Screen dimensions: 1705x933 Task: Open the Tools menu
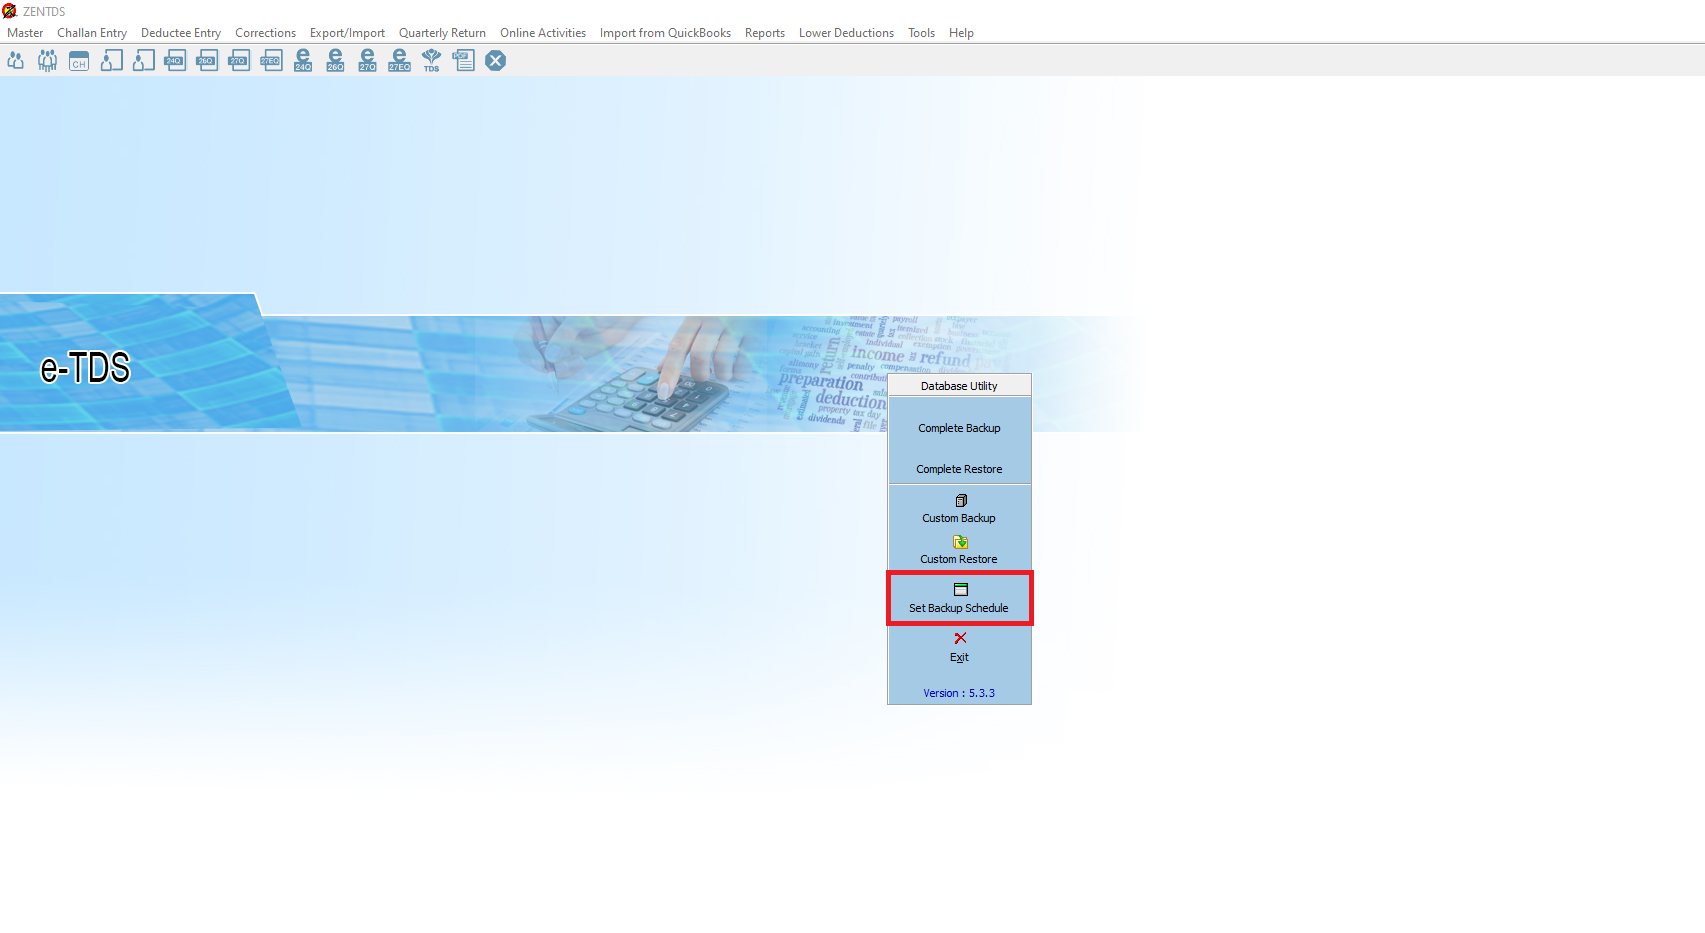tap(921, 33)
